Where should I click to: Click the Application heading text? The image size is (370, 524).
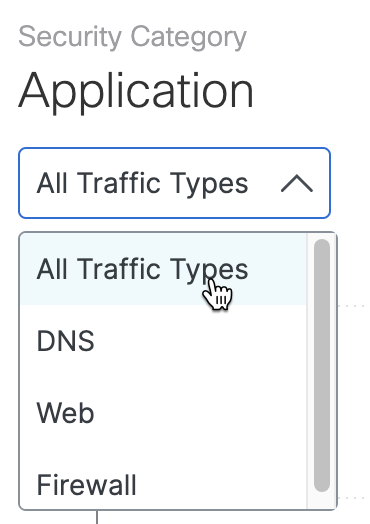[136, 92]
